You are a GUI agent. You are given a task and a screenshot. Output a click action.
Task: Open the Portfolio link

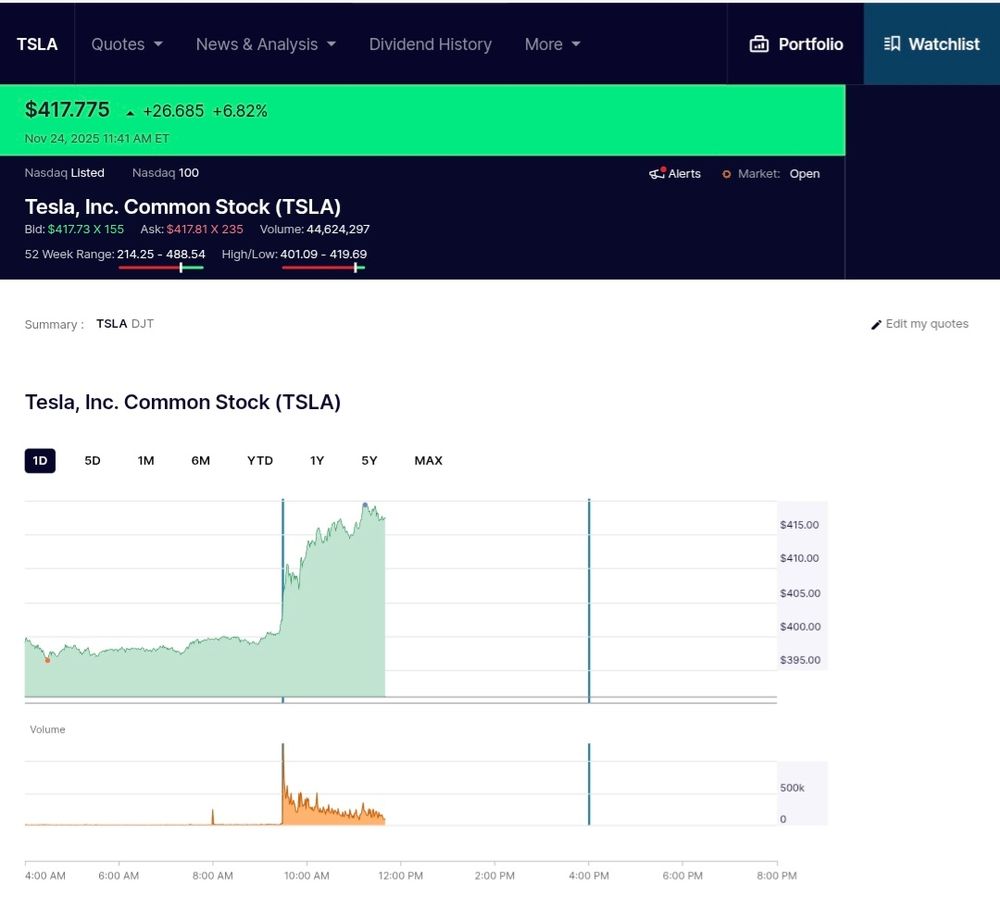pyautogui.click(x=796, y=44)
